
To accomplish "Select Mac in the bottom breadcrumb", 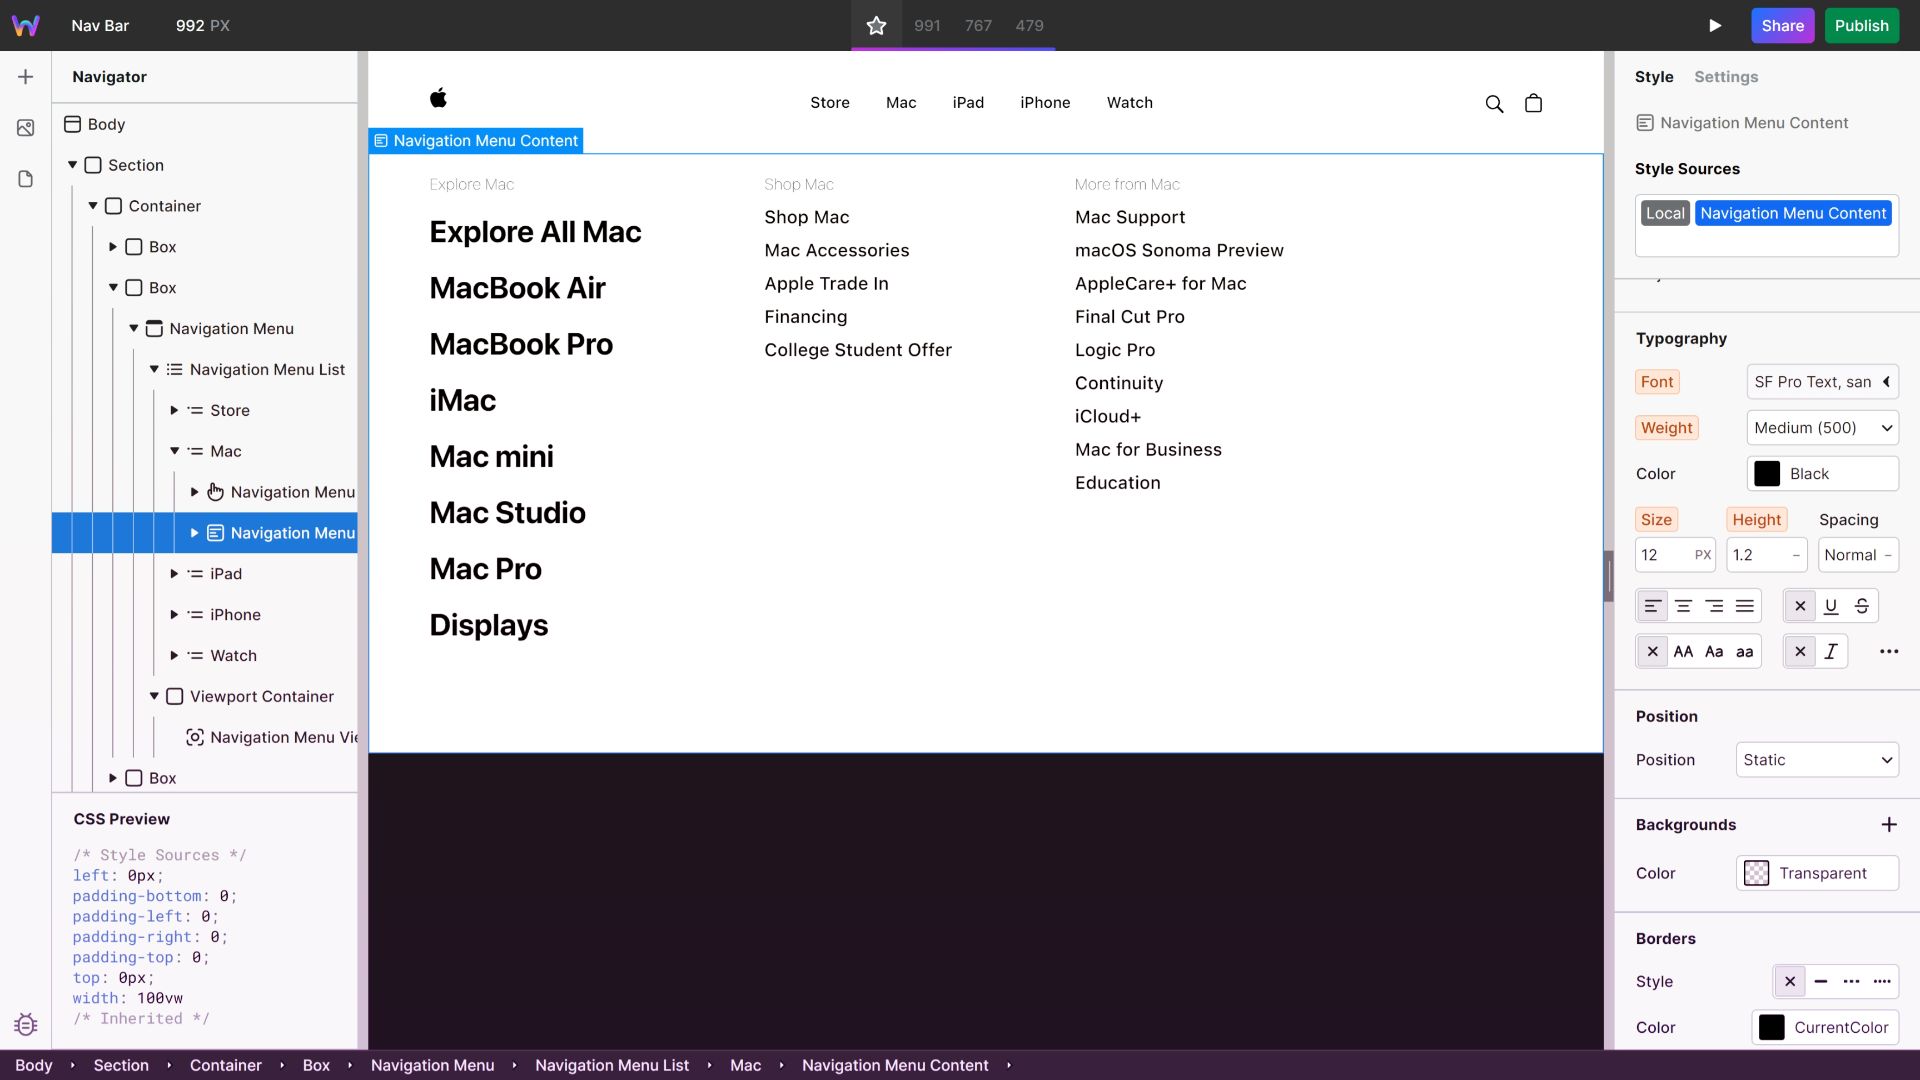I will tap(746, 1065).
